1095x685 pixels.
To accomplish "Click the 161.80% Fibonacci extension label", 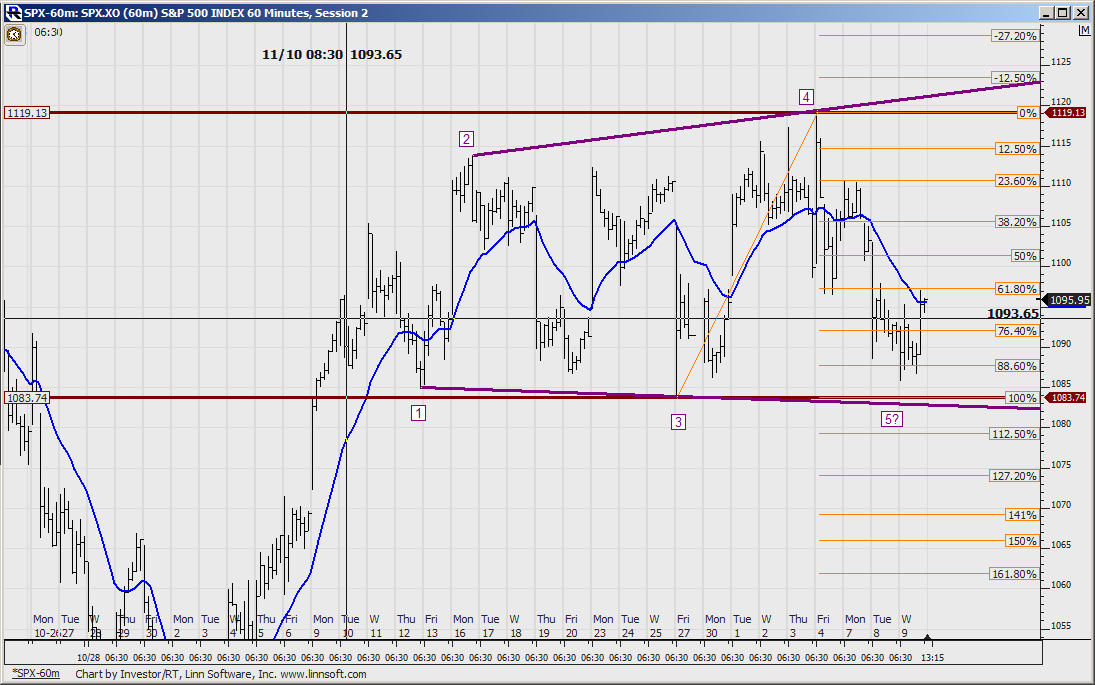I will point(1013,574).
